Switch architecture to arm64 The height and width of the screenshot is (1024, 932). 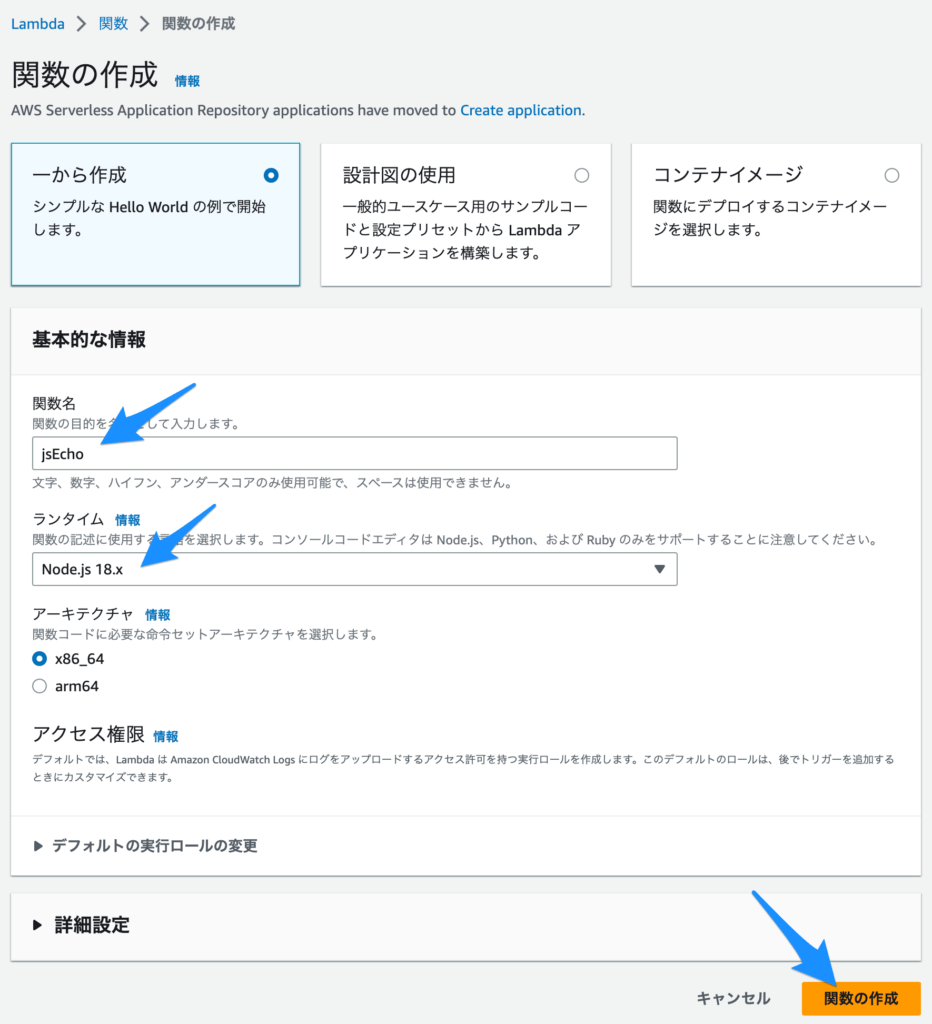click(37, 686)
